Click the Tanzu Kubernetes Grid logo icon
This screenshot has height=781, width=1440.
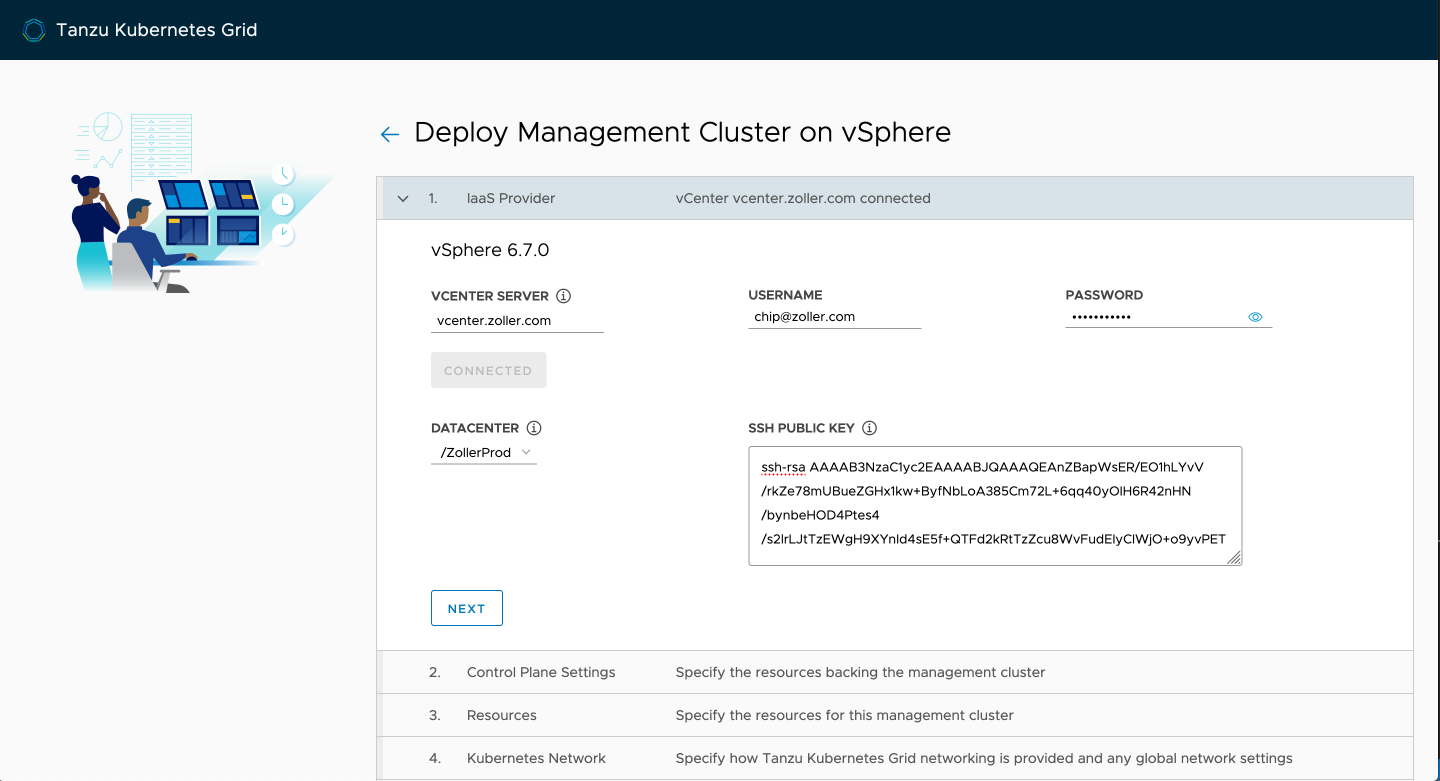[x=34, y=30]
